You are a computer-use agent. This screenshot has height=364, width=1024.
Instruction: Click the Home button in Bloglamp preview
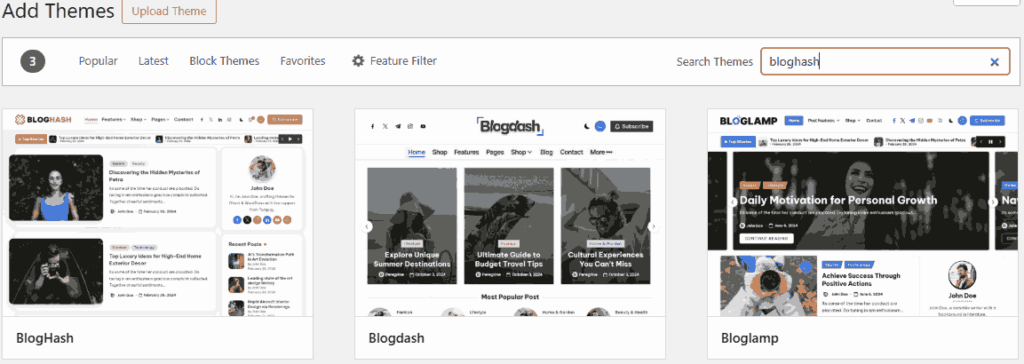coord(793,121)
